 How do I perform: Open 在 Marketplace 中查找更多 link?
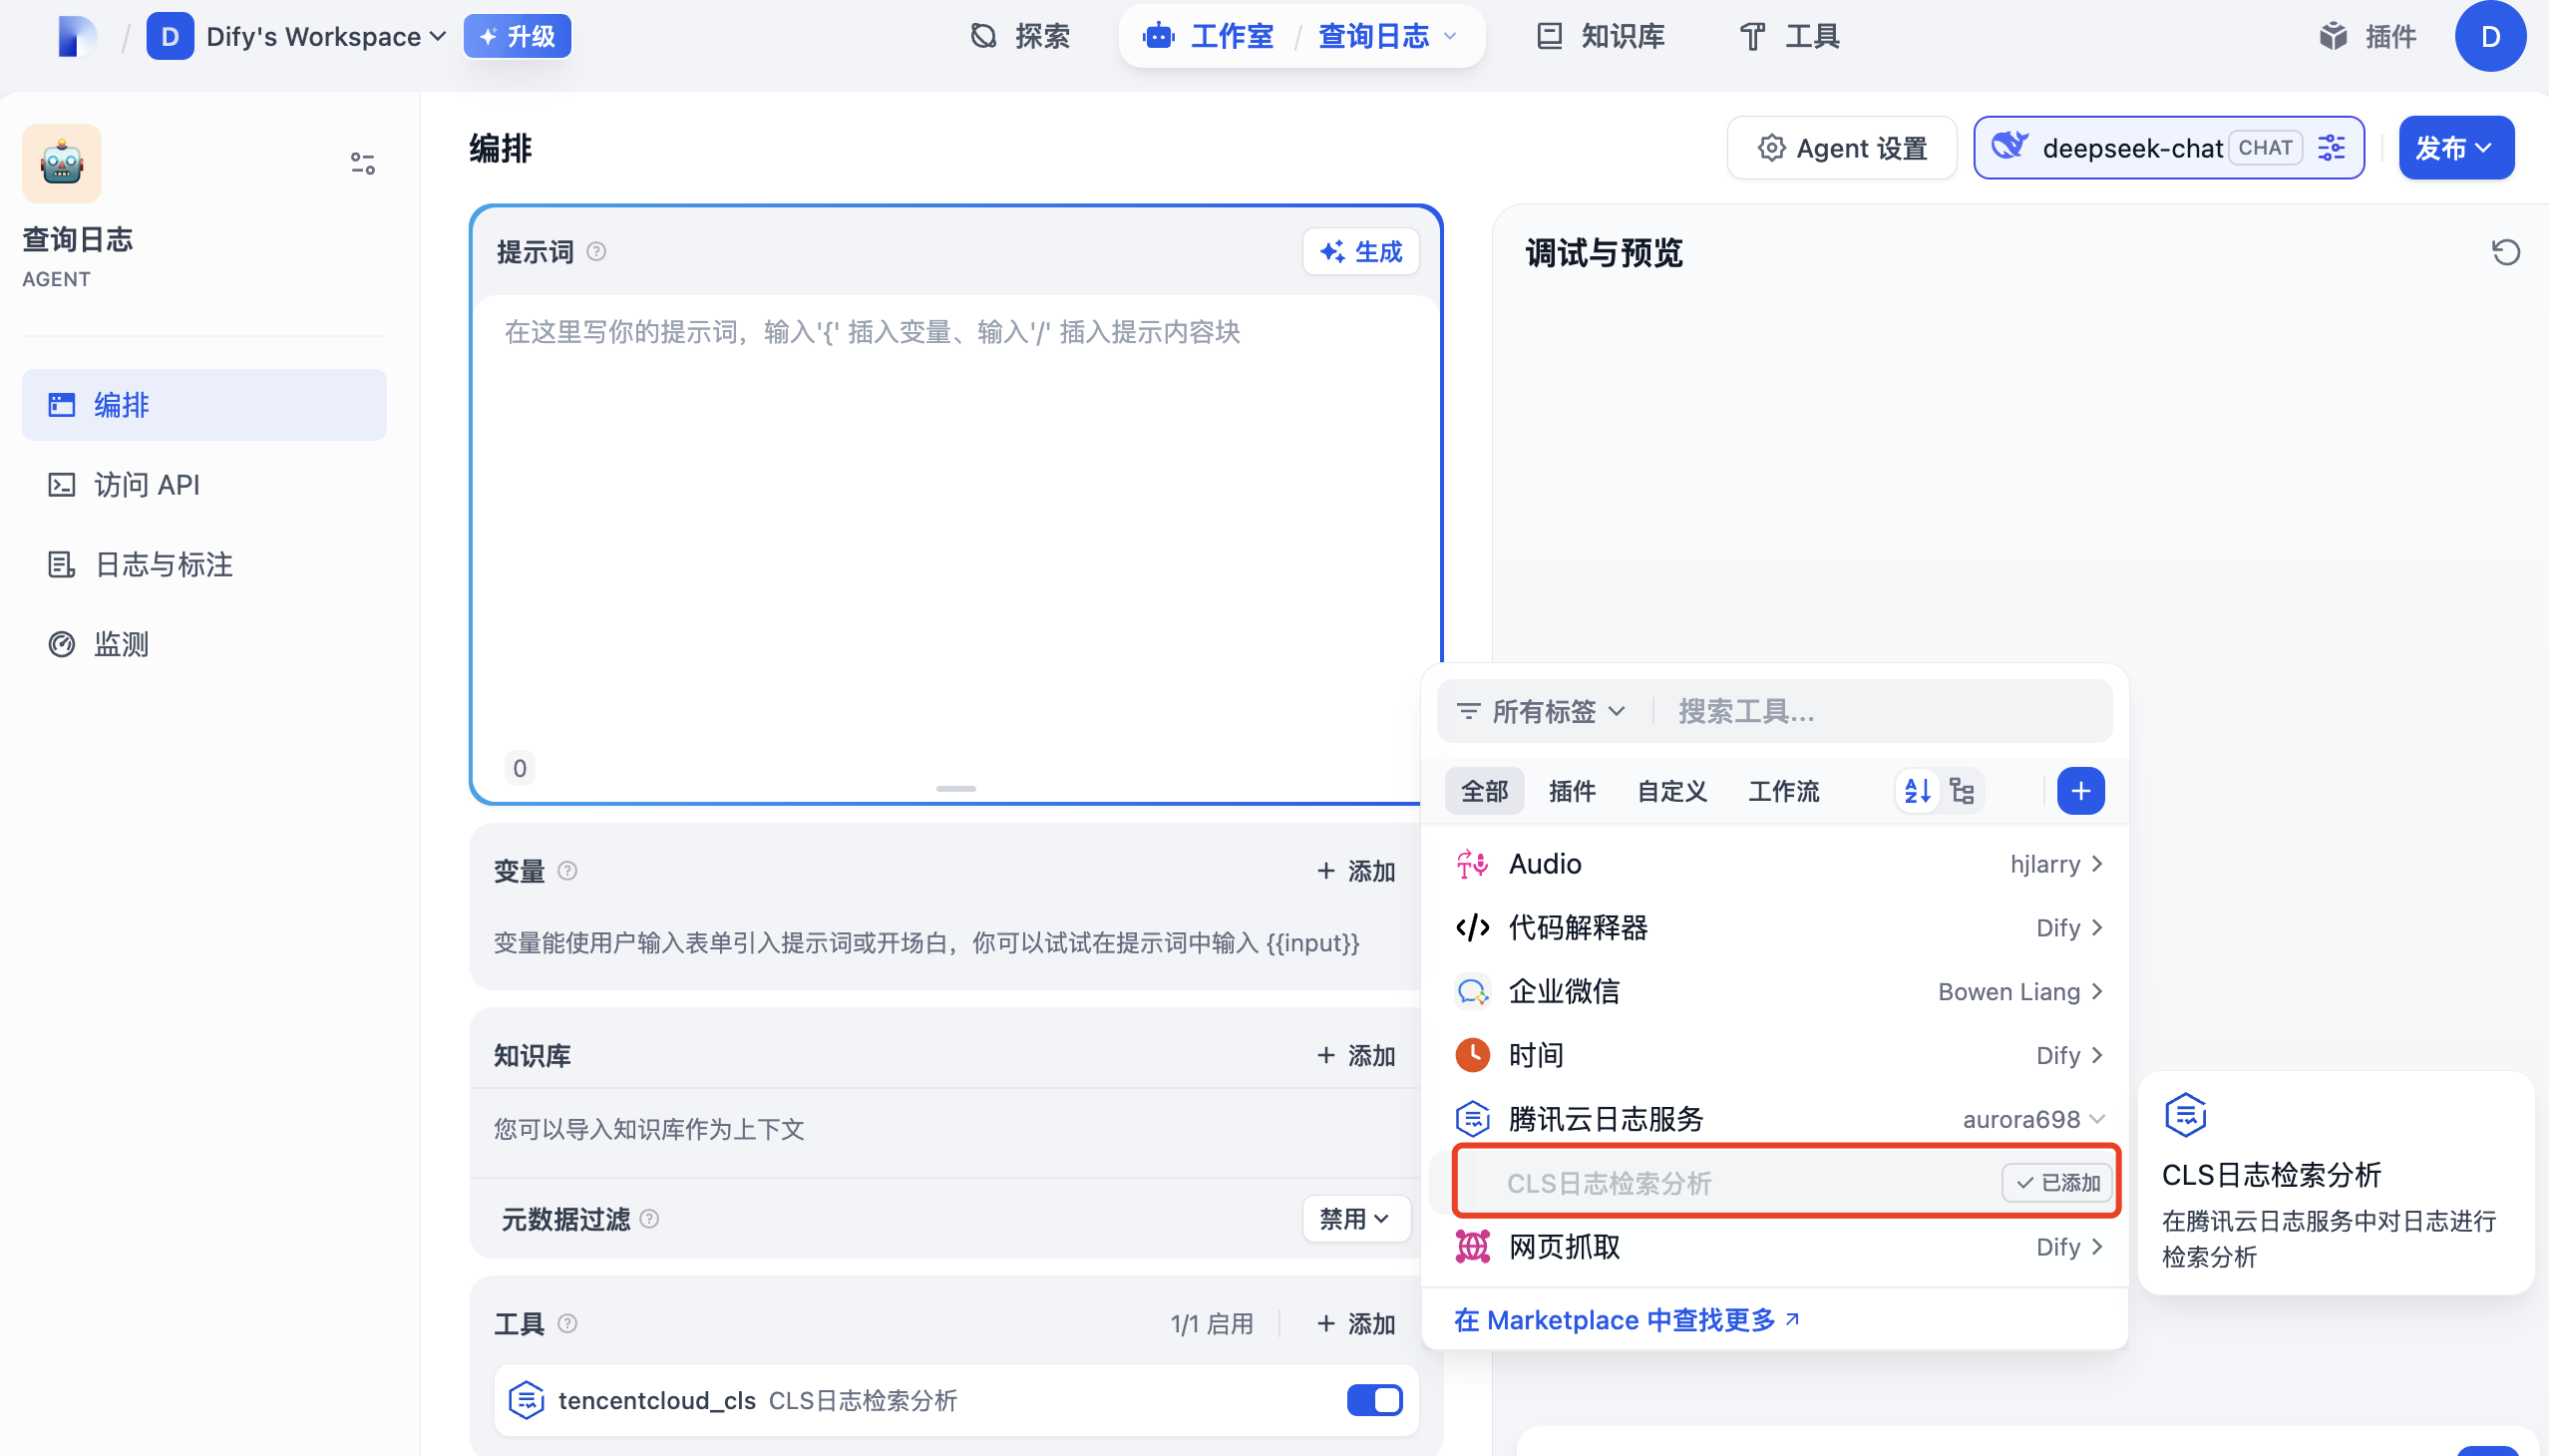point(1626,1320)
